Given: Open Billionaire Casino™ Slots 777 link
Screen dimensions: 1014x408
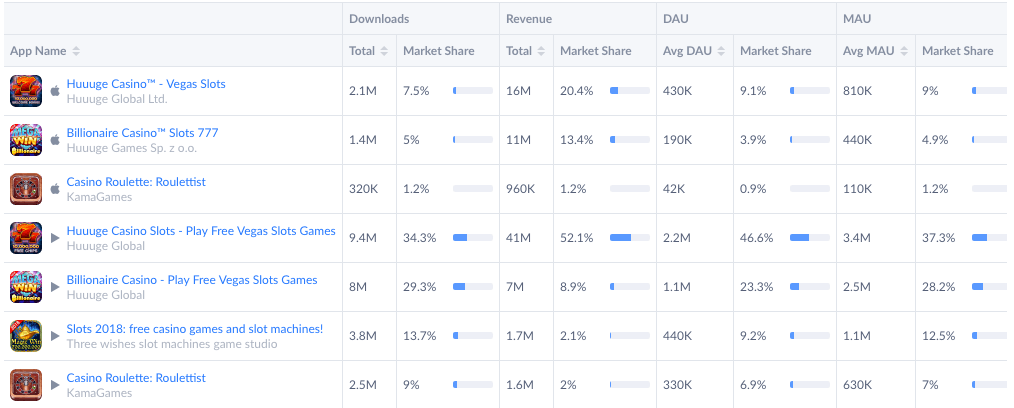Looking at the screenshot, I should coord(142,133).
